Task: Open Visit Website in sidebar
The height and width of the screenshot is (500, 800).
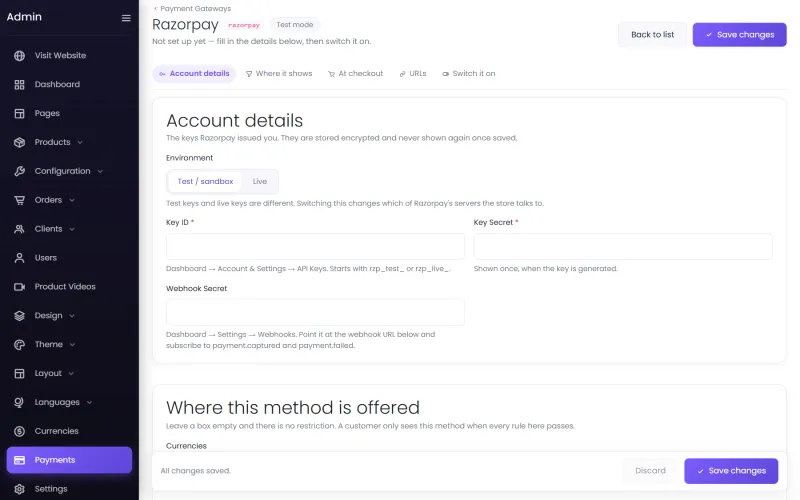Action: (69, 56)
